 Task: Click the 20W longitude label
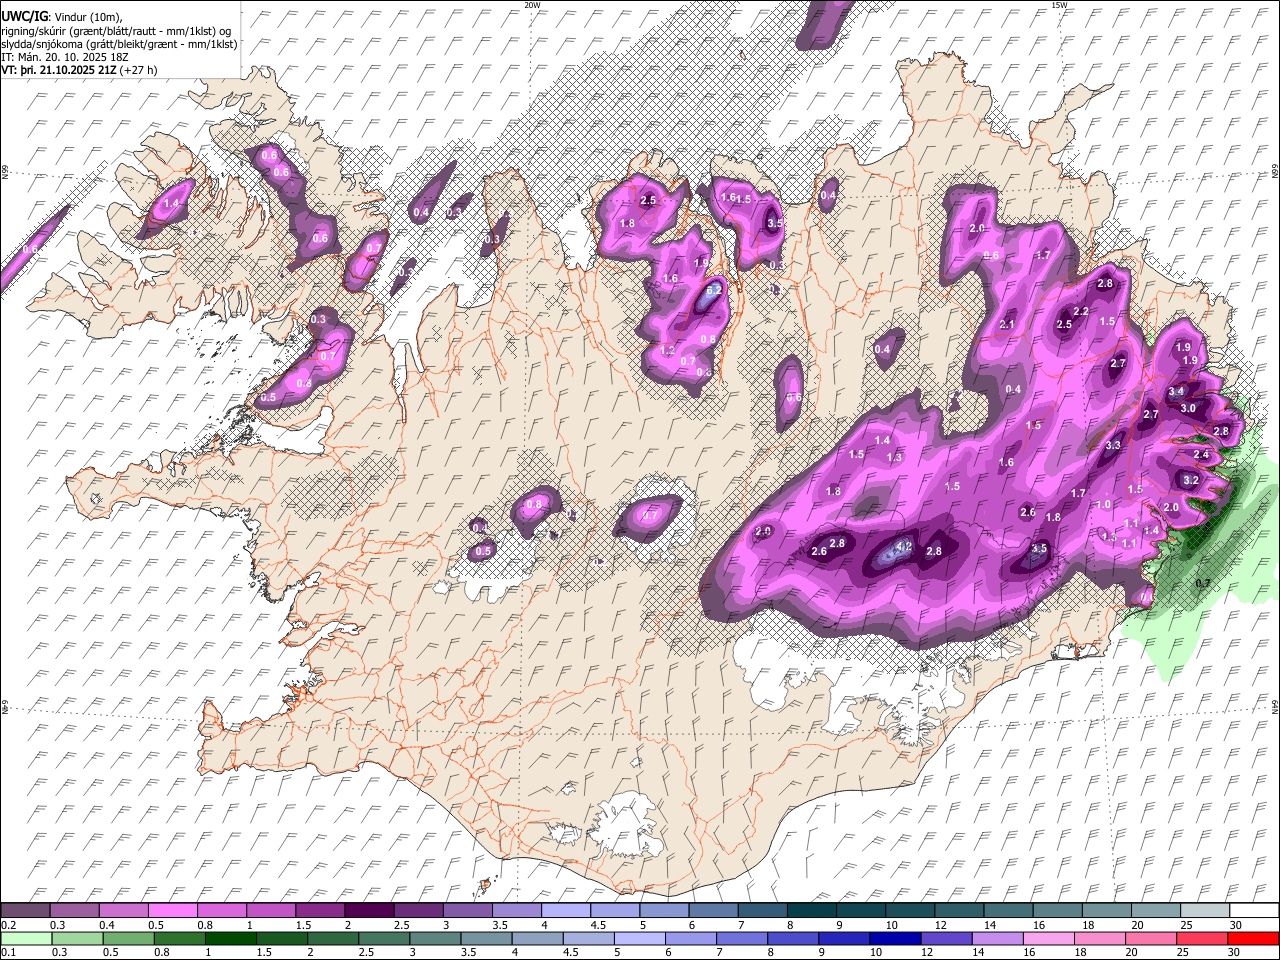click(x=532, y=5)
